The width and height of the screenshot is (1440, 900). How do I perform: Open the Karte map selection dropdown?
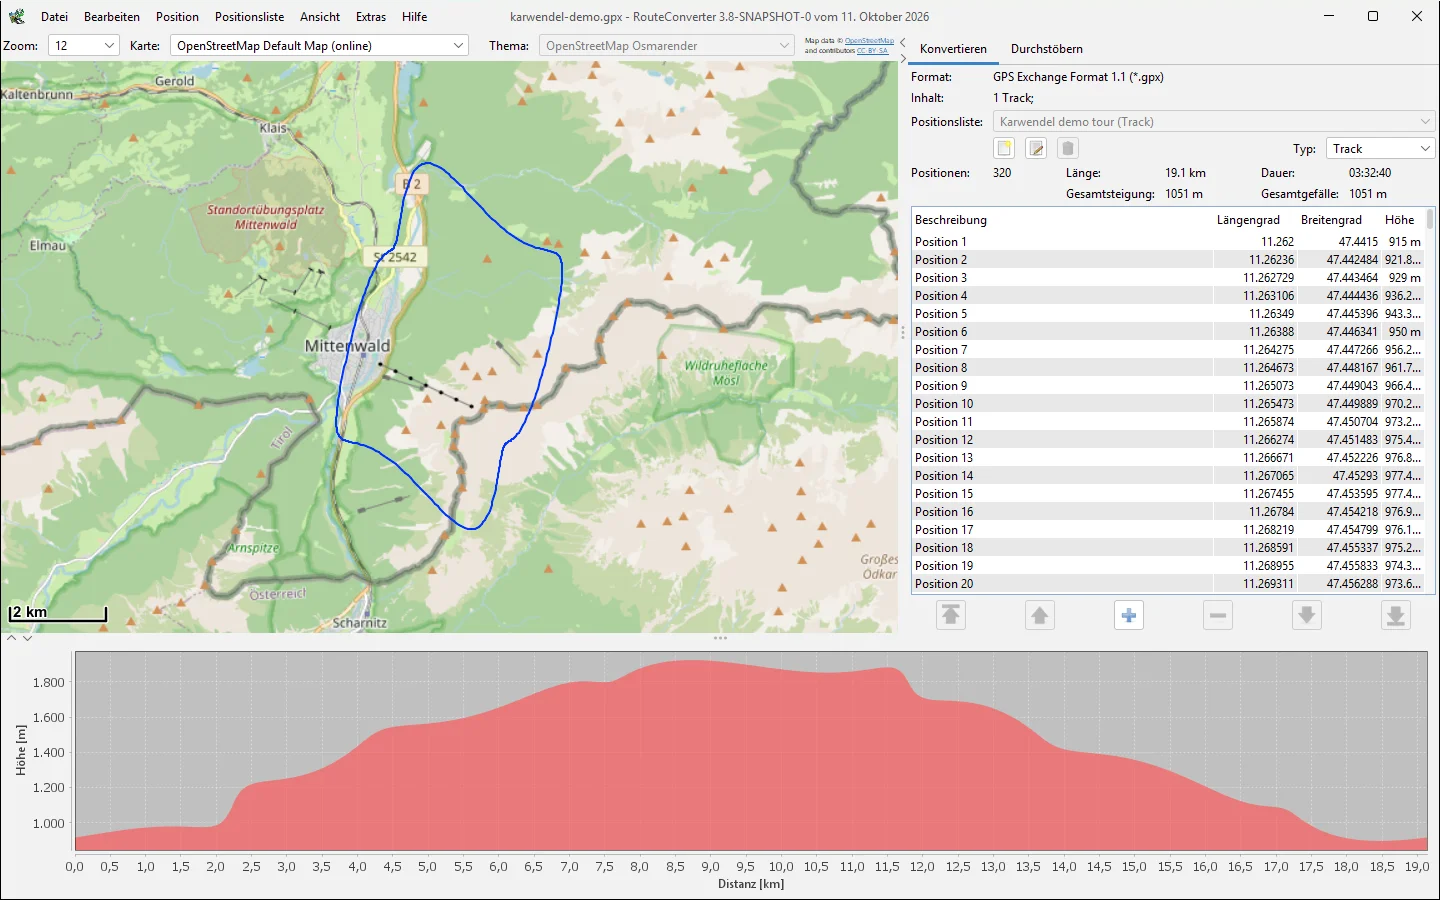319,45
